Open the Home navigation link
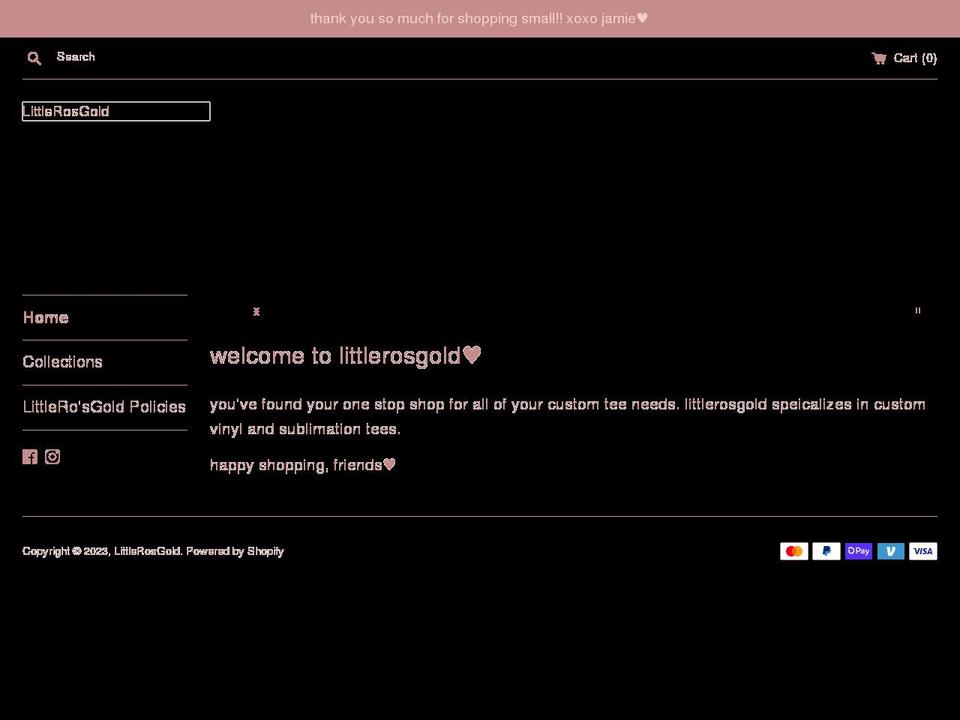Screen dimensions: 960x720 click(x=45, y=317)
